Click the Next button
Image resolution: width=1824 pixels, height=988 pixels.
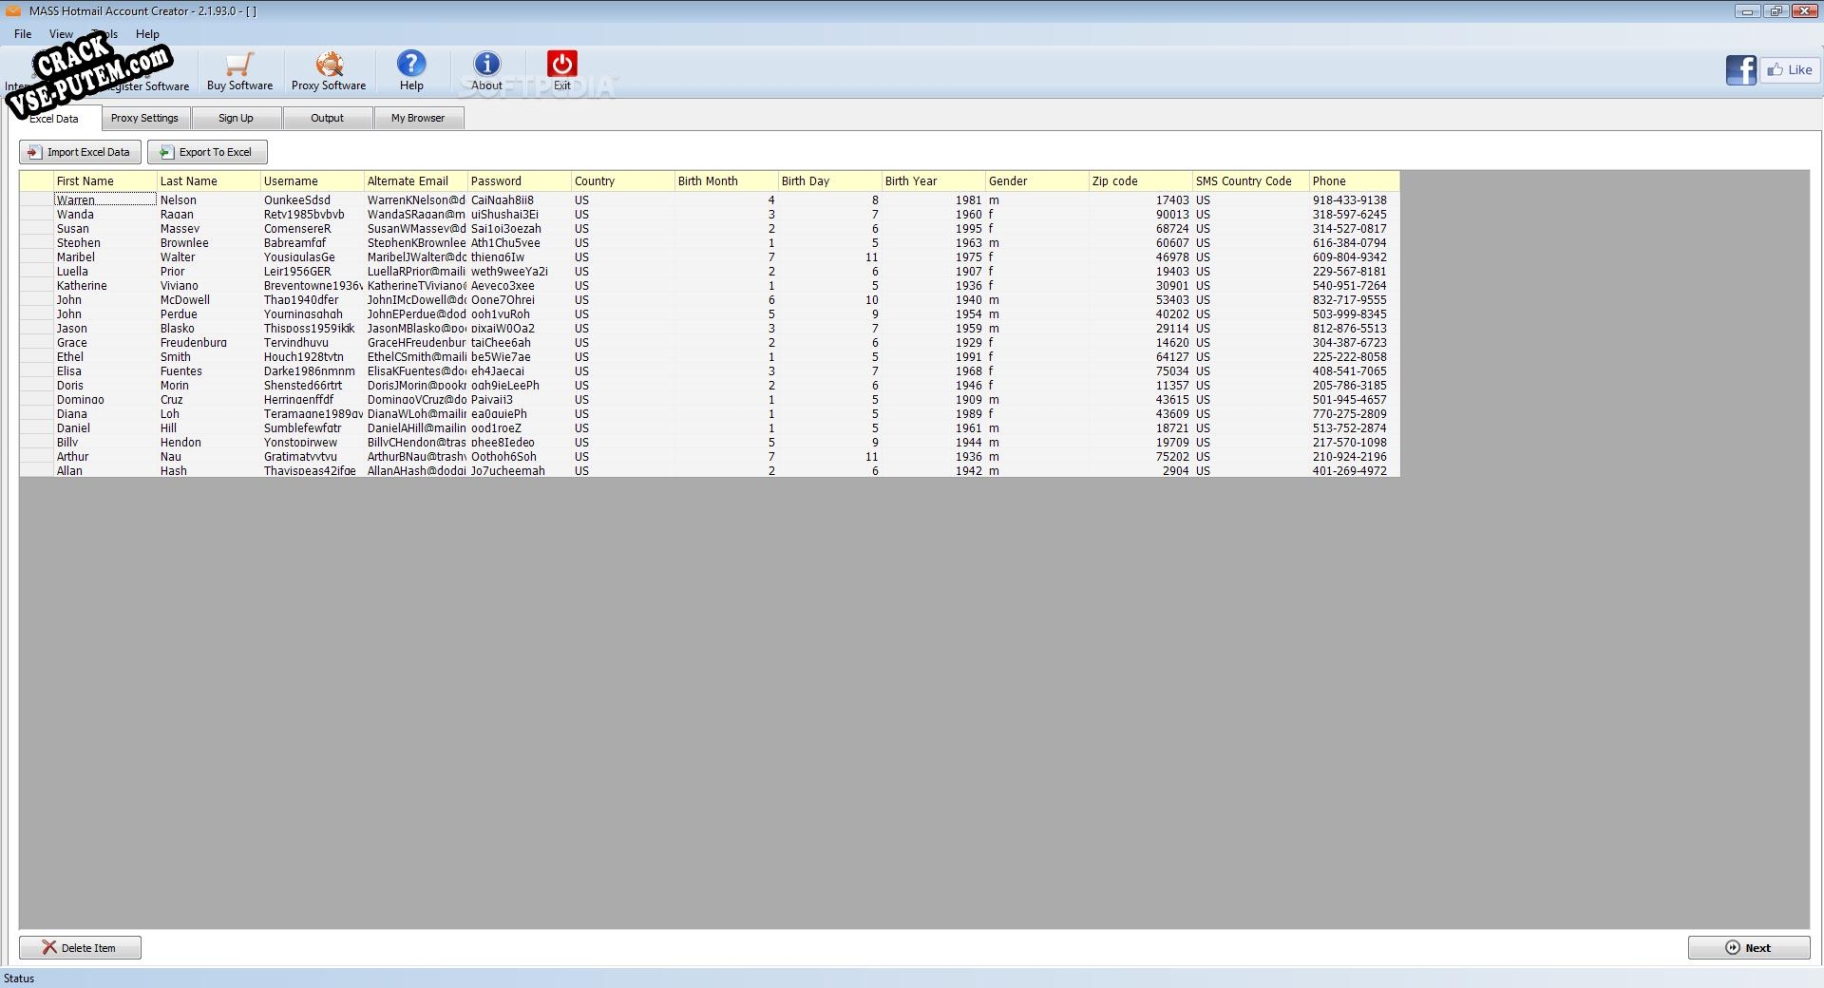1749,948
